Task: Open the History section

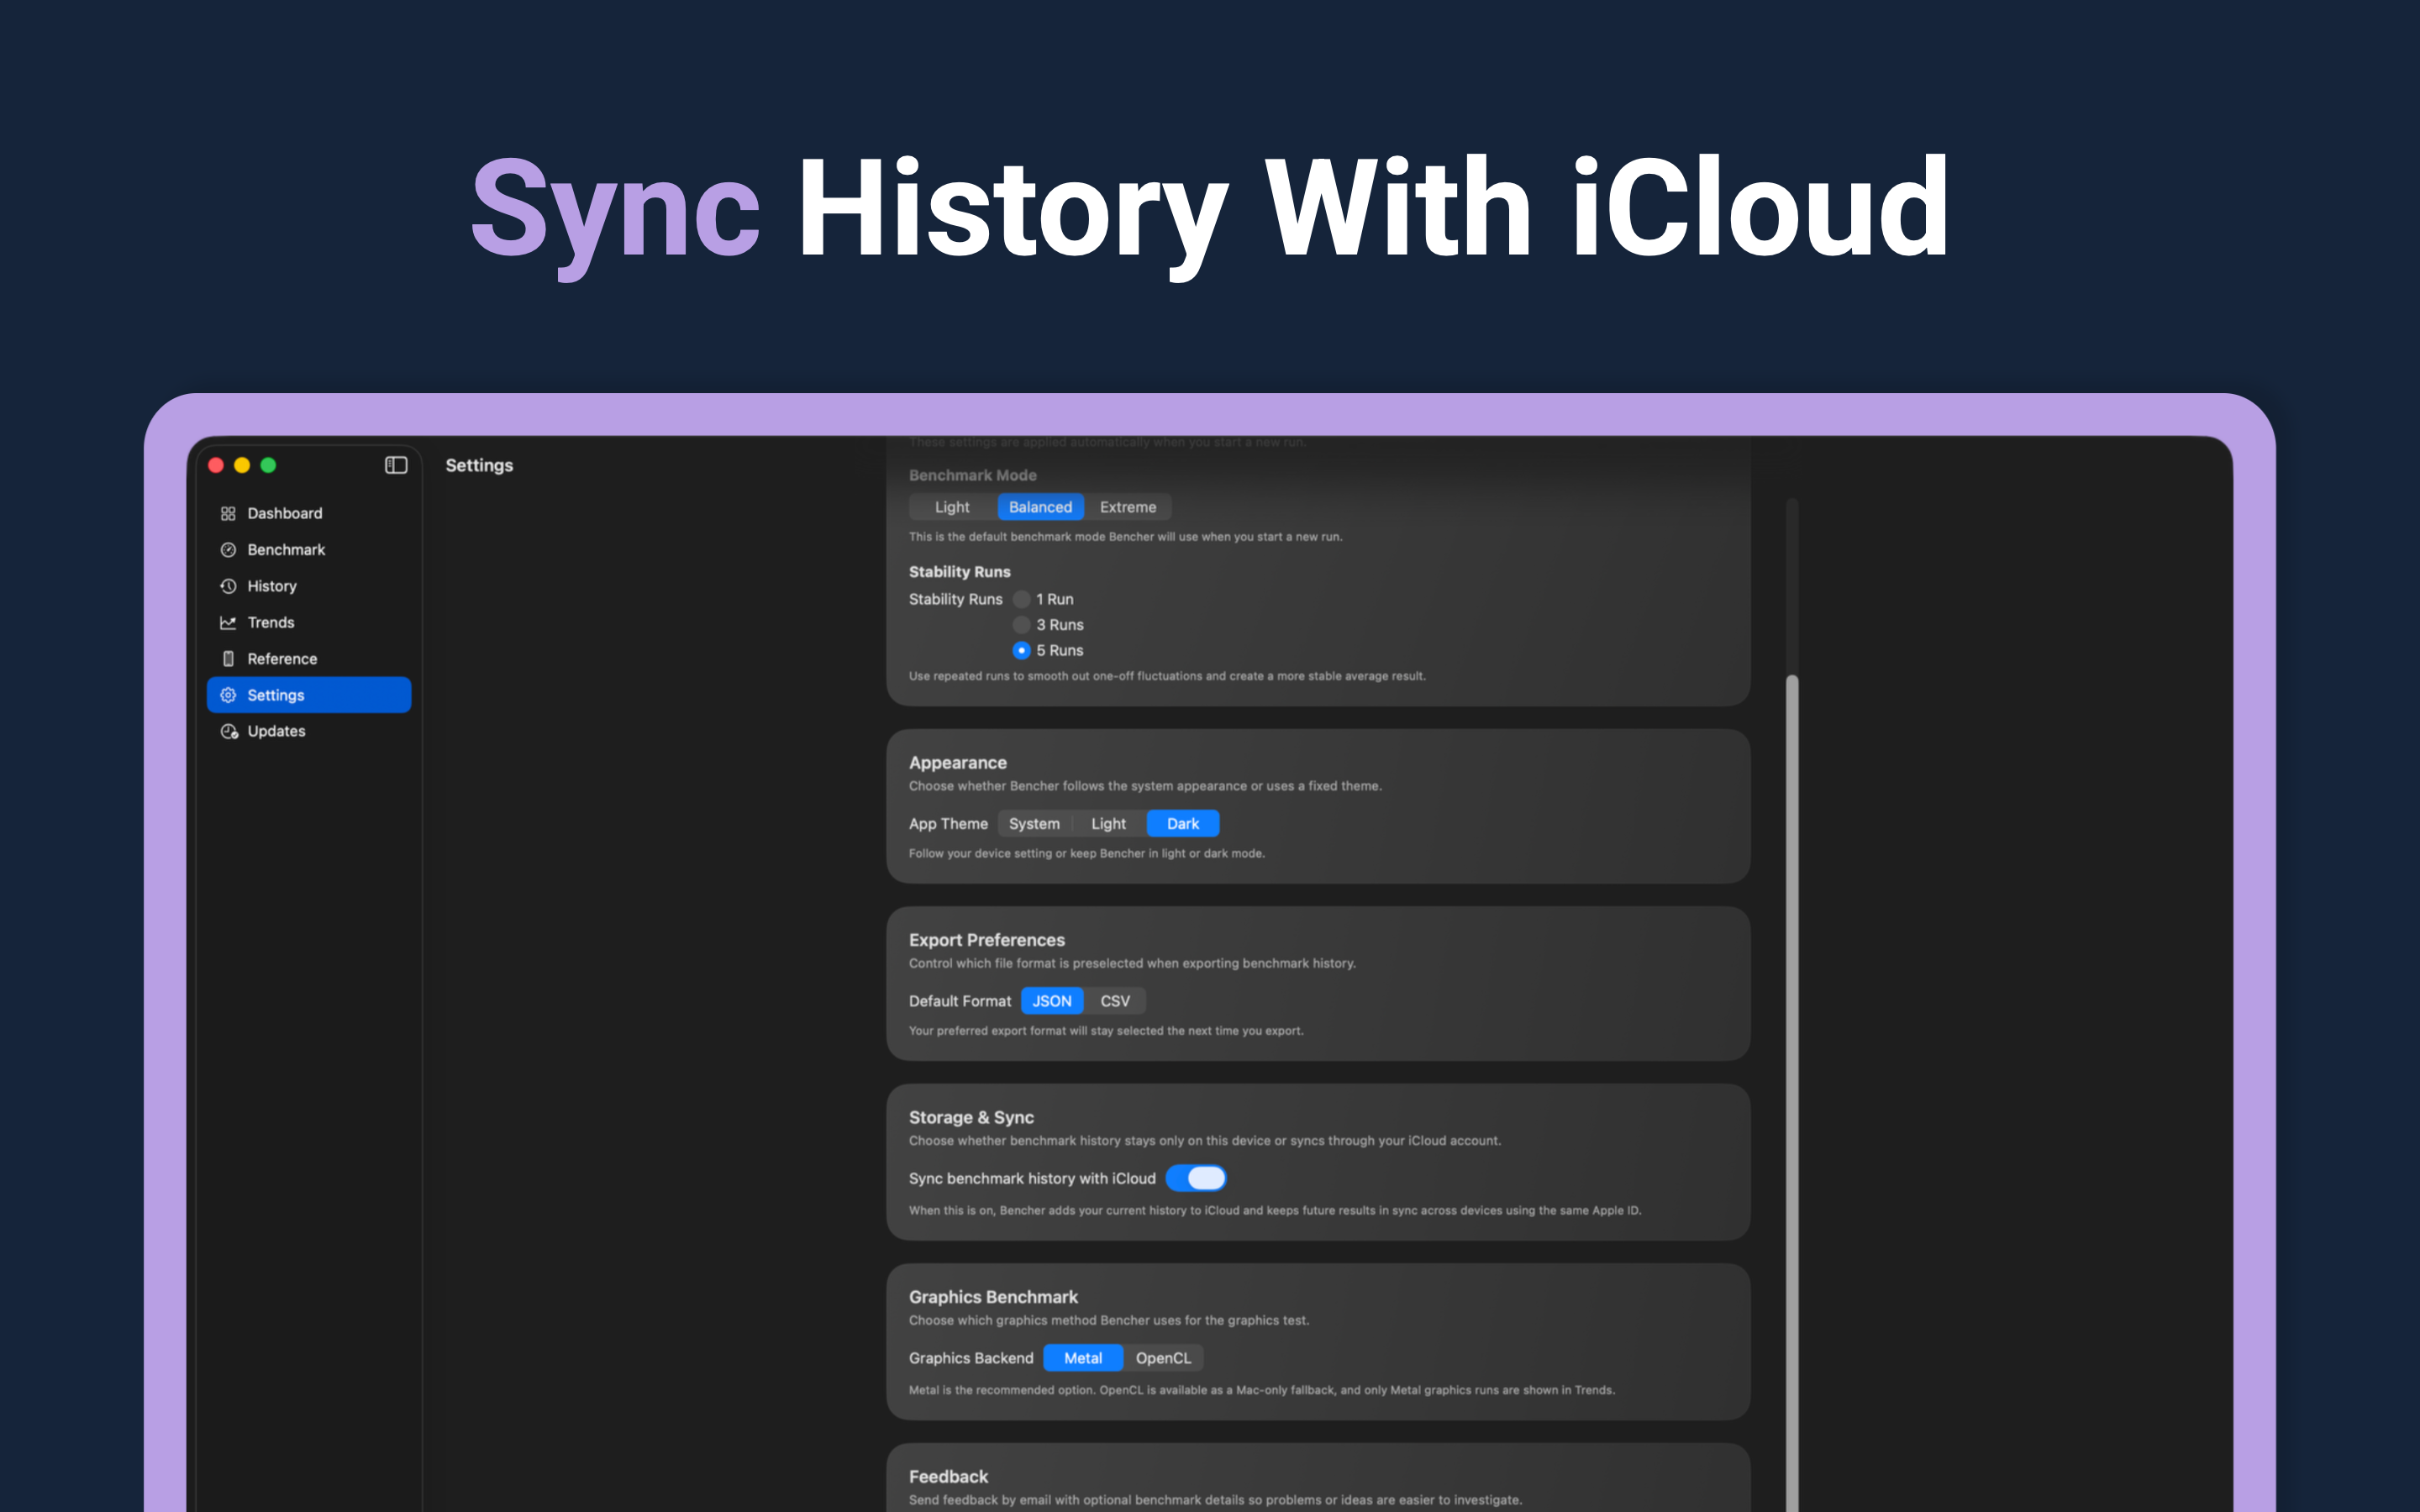Action: click(x=309, y=586)
